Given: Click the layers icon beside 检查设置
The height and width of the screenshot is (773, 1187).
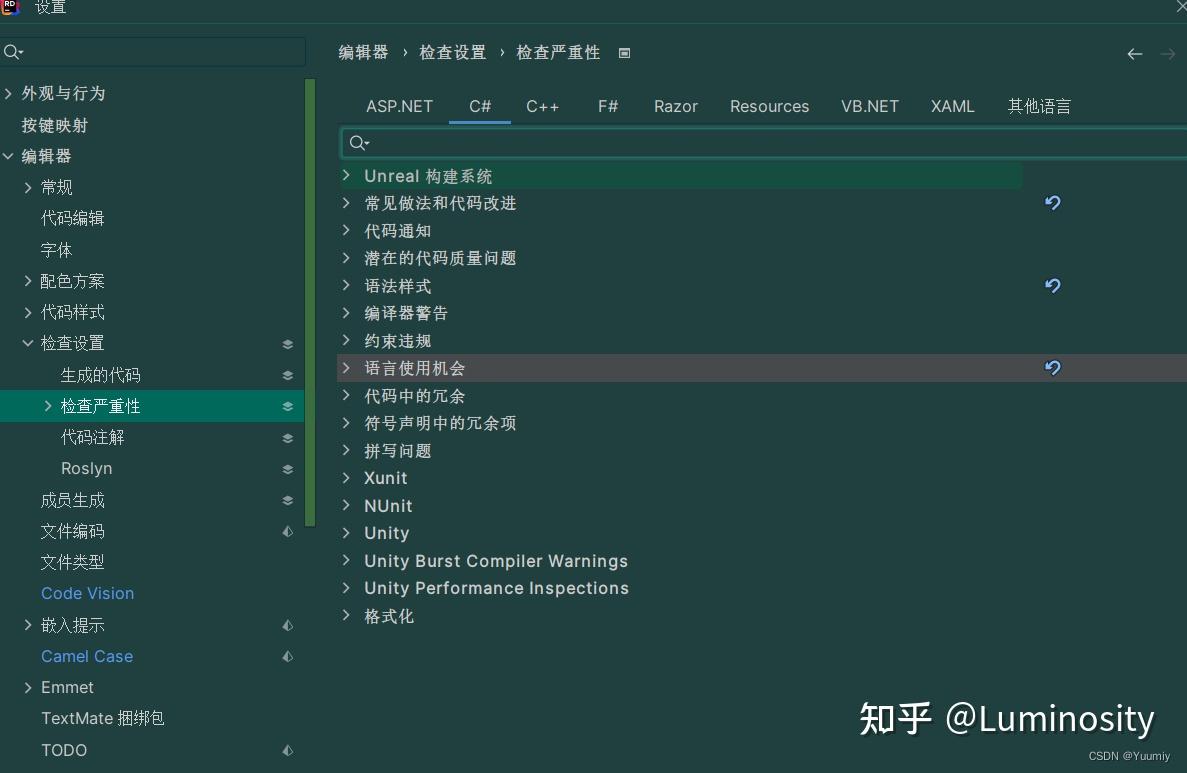Looking at the screenshot, I should 287,343.
